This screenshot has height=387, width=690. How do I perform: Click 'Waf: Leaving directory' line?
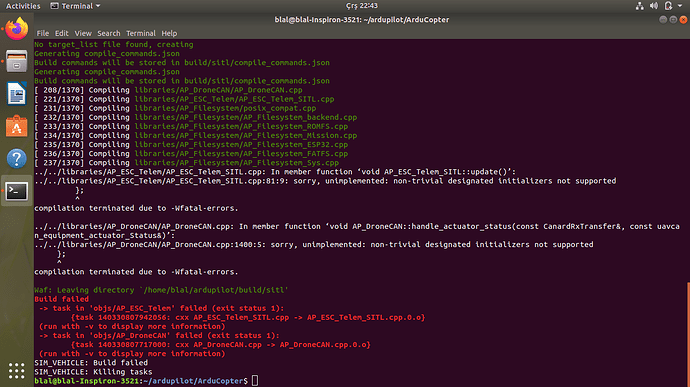[161, 290]
